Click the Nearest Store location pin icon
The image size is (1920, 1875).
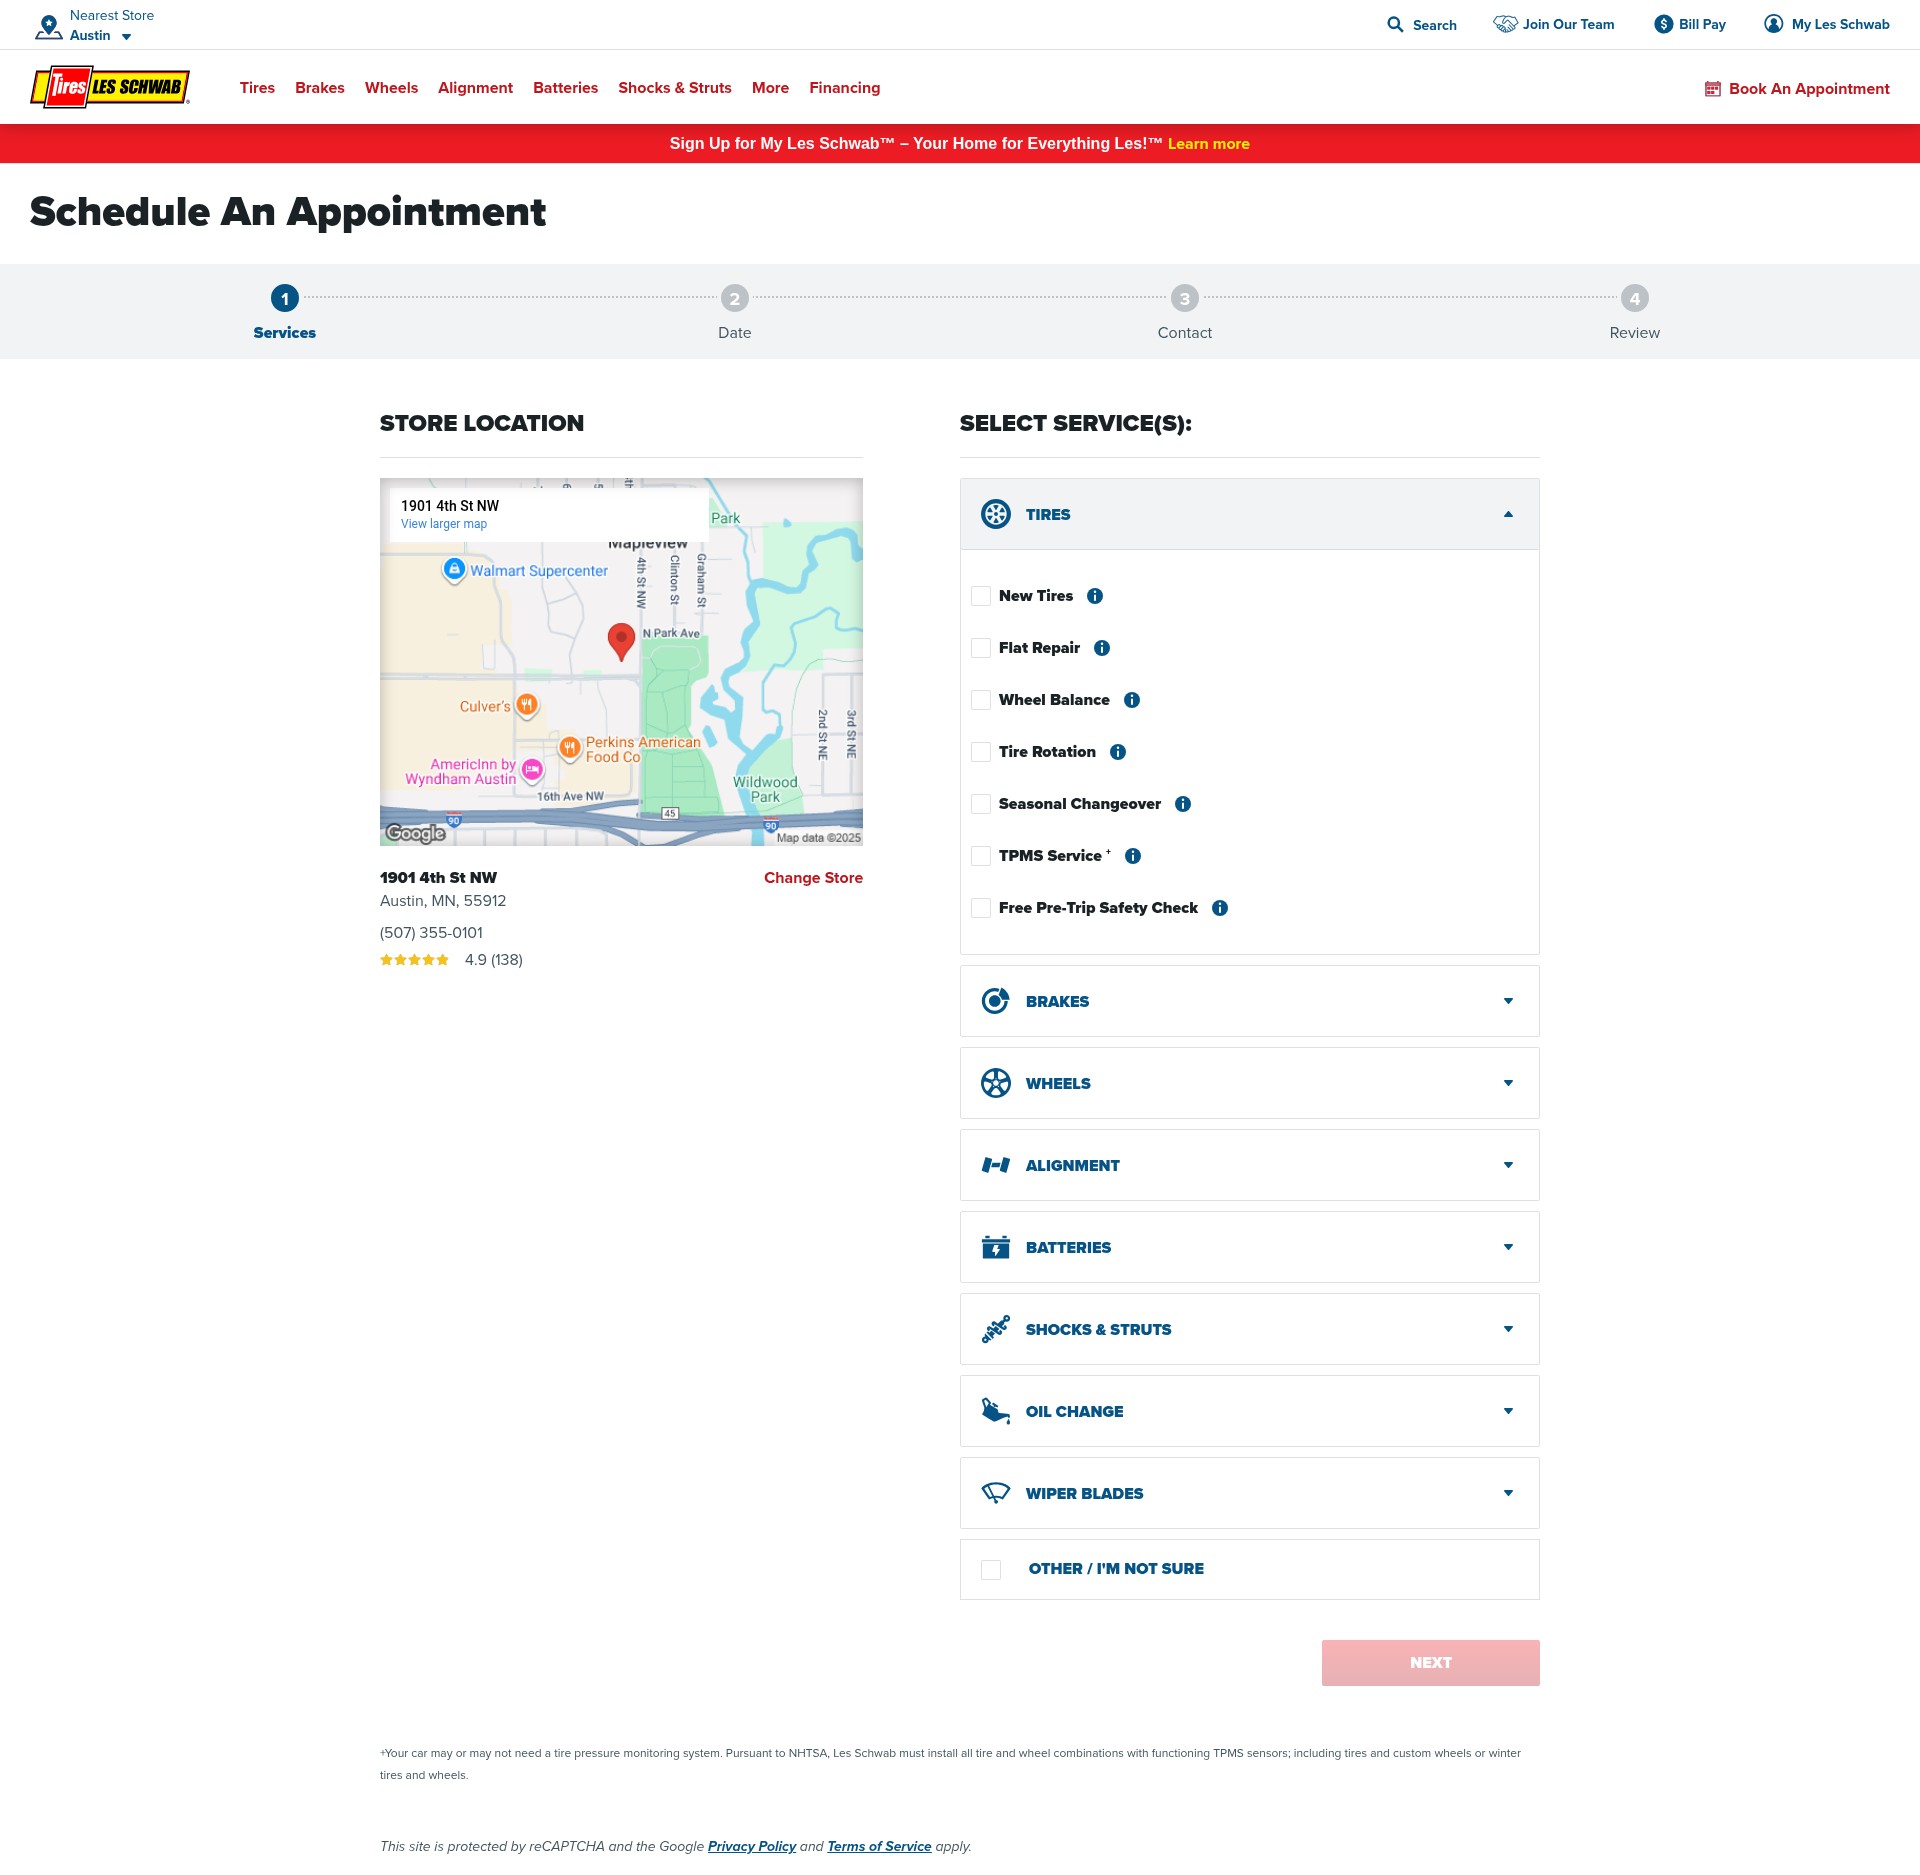coord(48,26)
